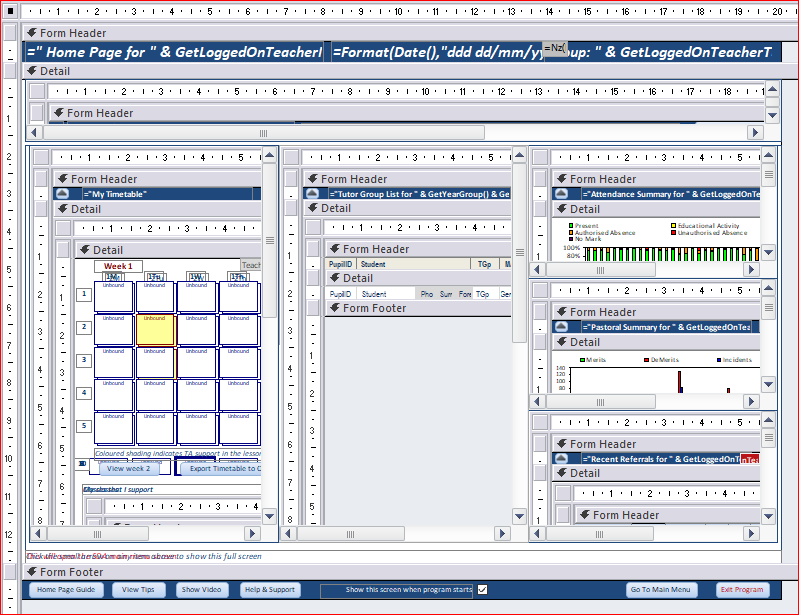This screenshot has width=799, height=615.
Task: Select the =Format(Date() text box in header
Action: pos(437,52)
